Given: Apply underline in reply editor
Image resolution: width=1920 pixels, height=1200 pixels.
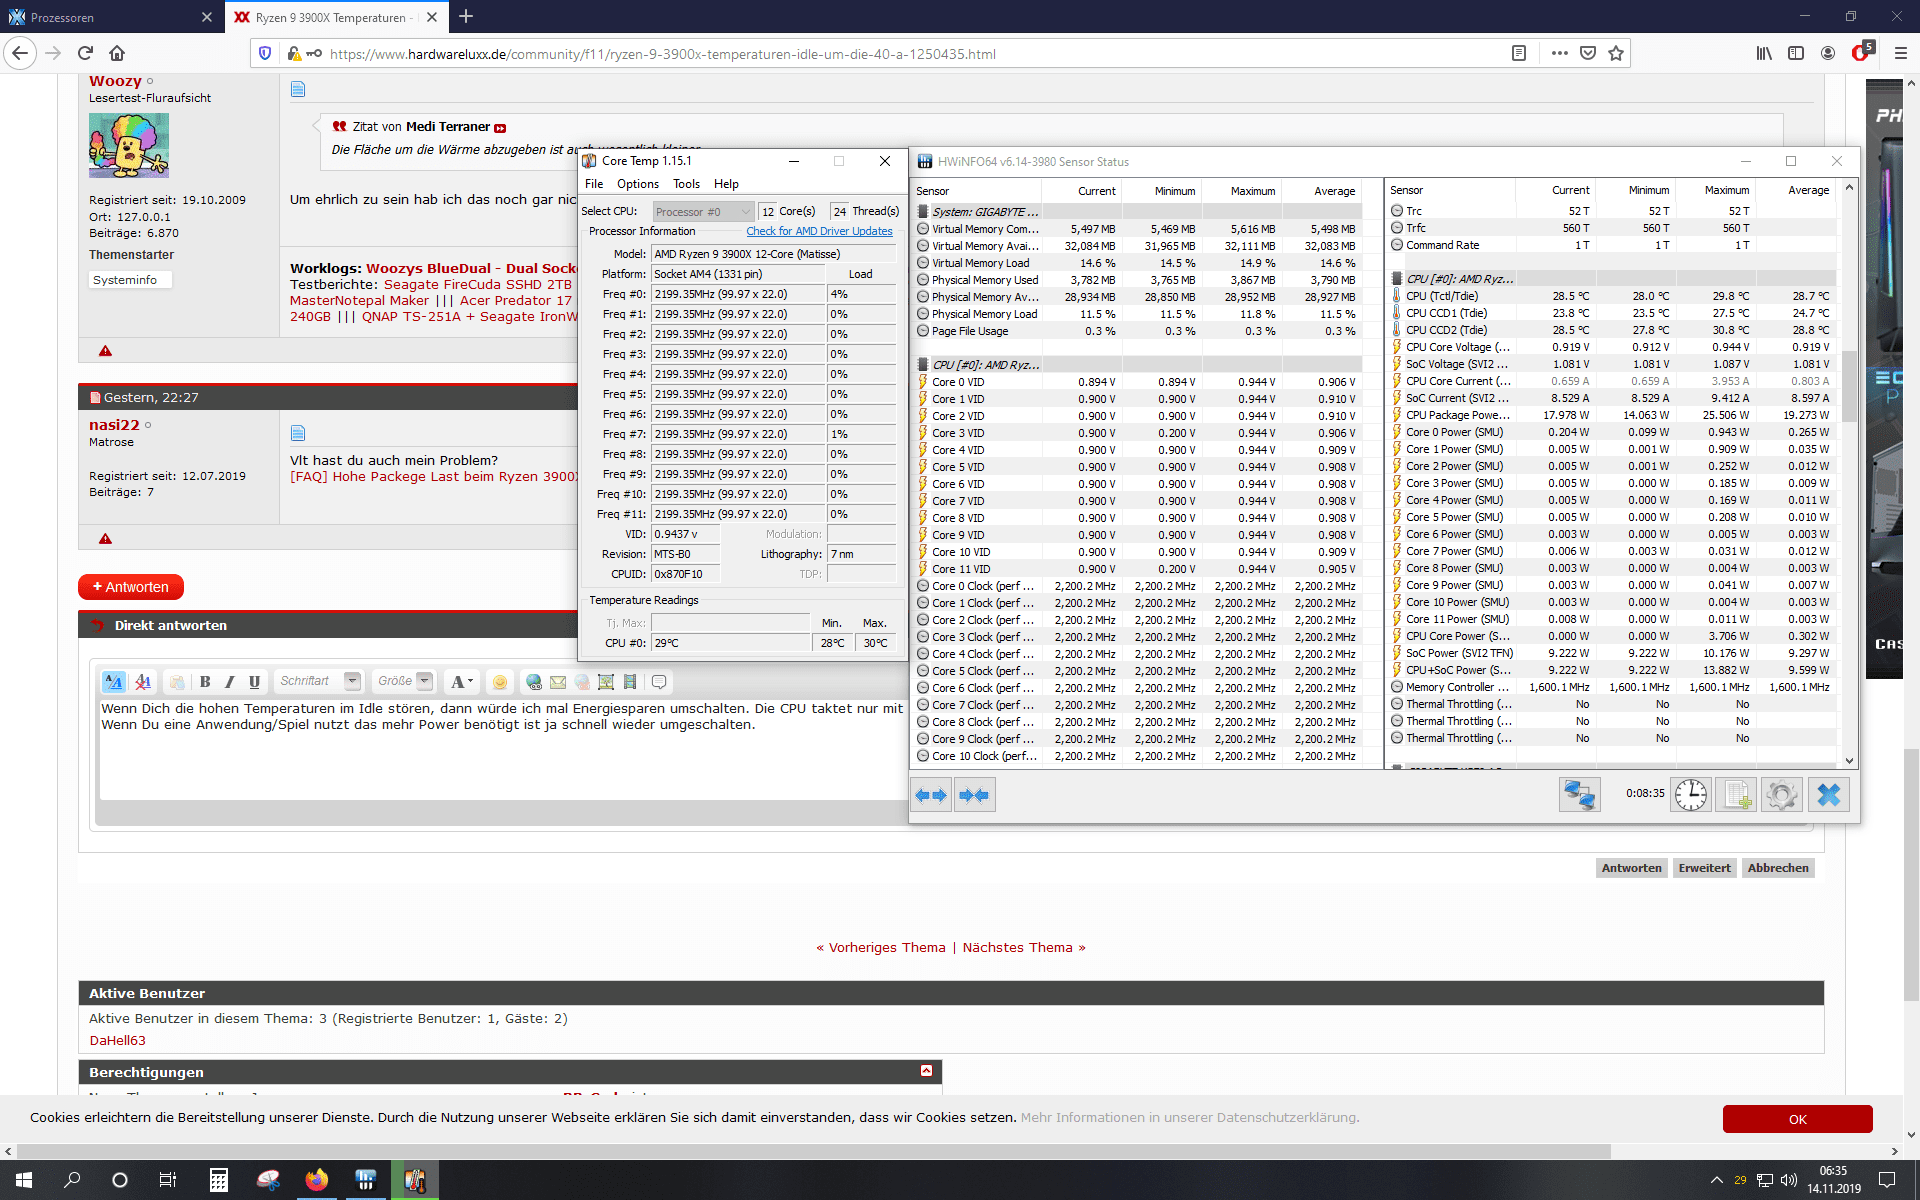Looking at the screenshot, I should pos(255,682).
